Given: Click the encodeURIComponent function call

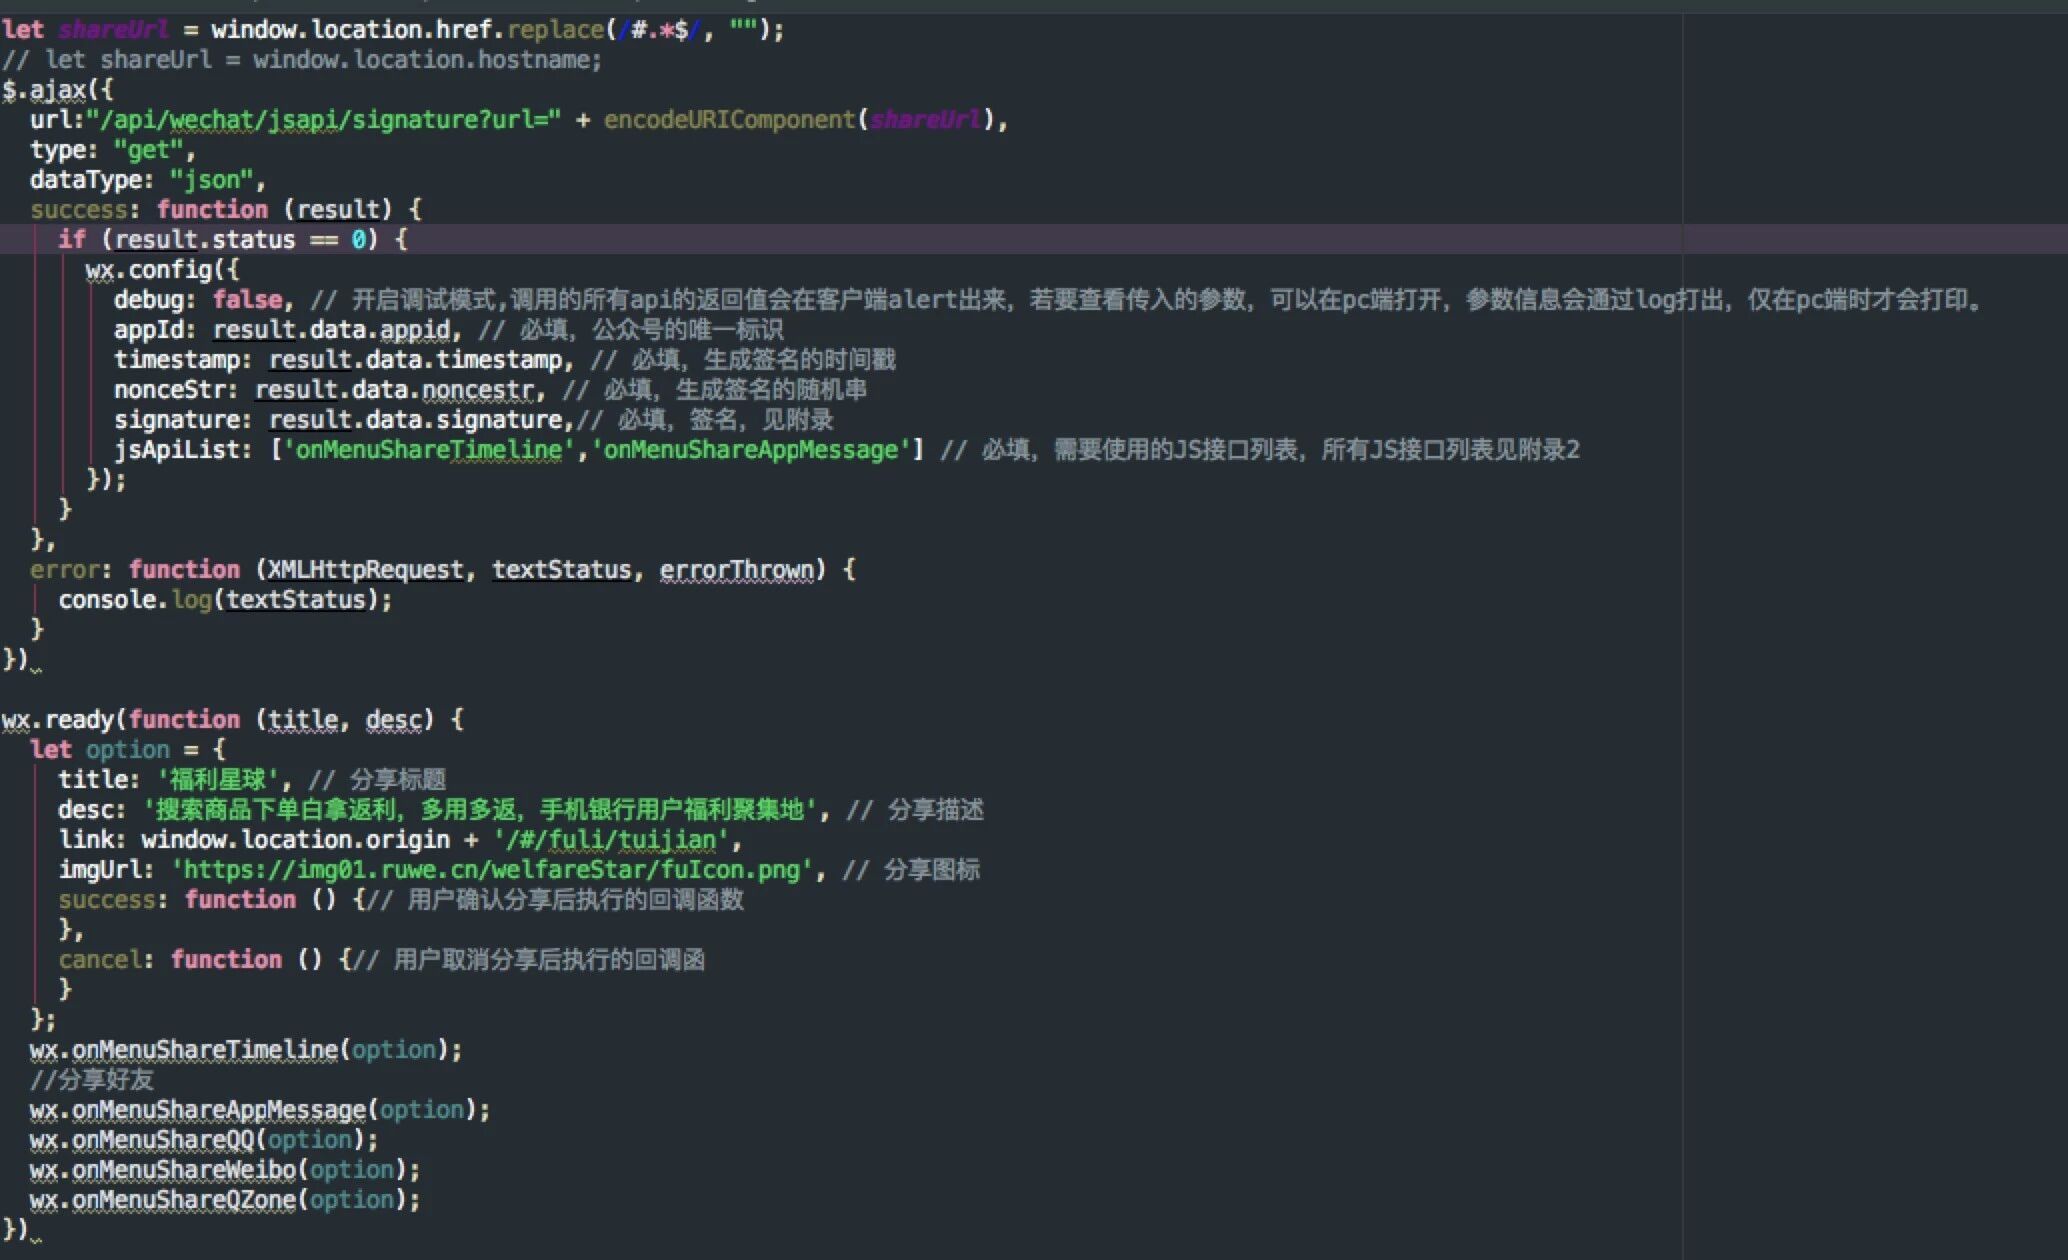Looking at the screenshot, I should 729,120.
